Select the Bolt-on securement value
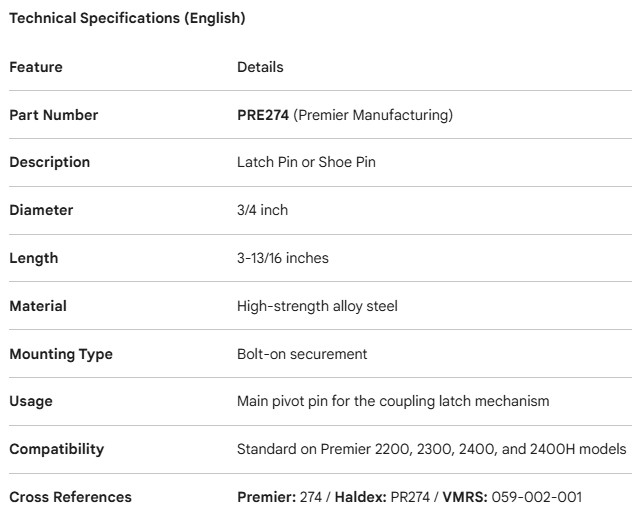 [302, 354]
